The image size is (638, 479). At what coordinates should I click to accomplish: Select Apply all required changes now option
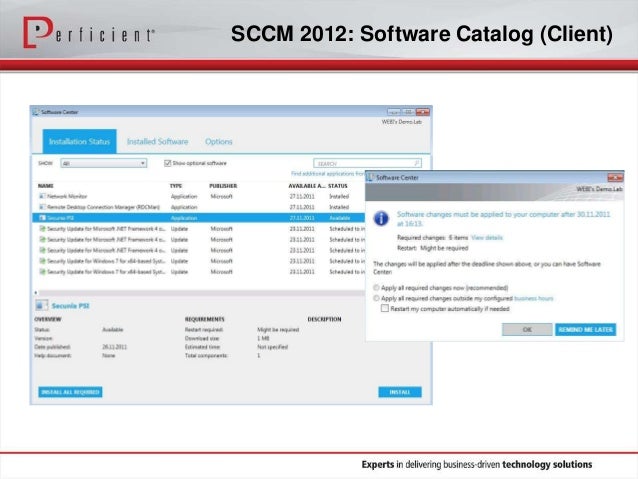(x=376, y=288)
